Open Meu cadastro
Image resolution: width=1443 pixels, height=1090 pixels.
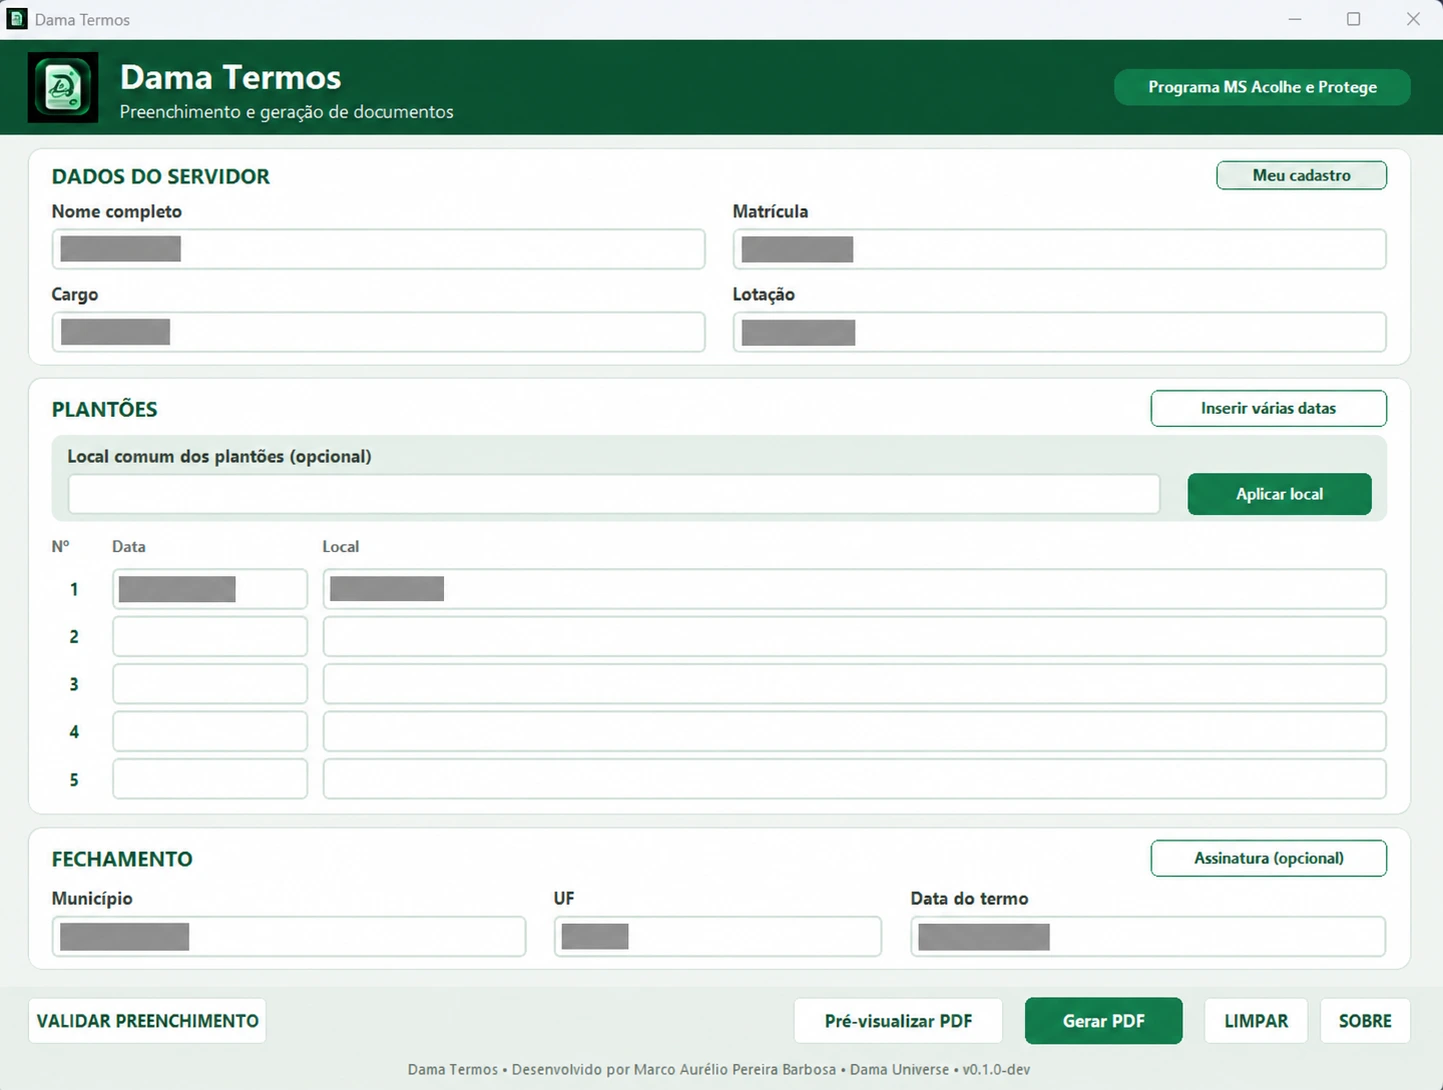1301,175
